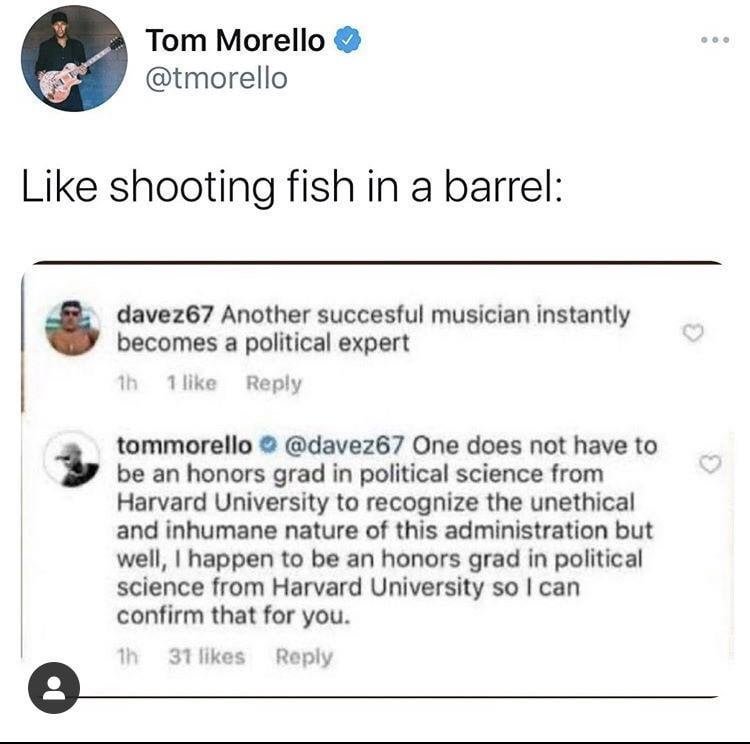Click Tom Morello's guitar profile picture

point(74,58)
